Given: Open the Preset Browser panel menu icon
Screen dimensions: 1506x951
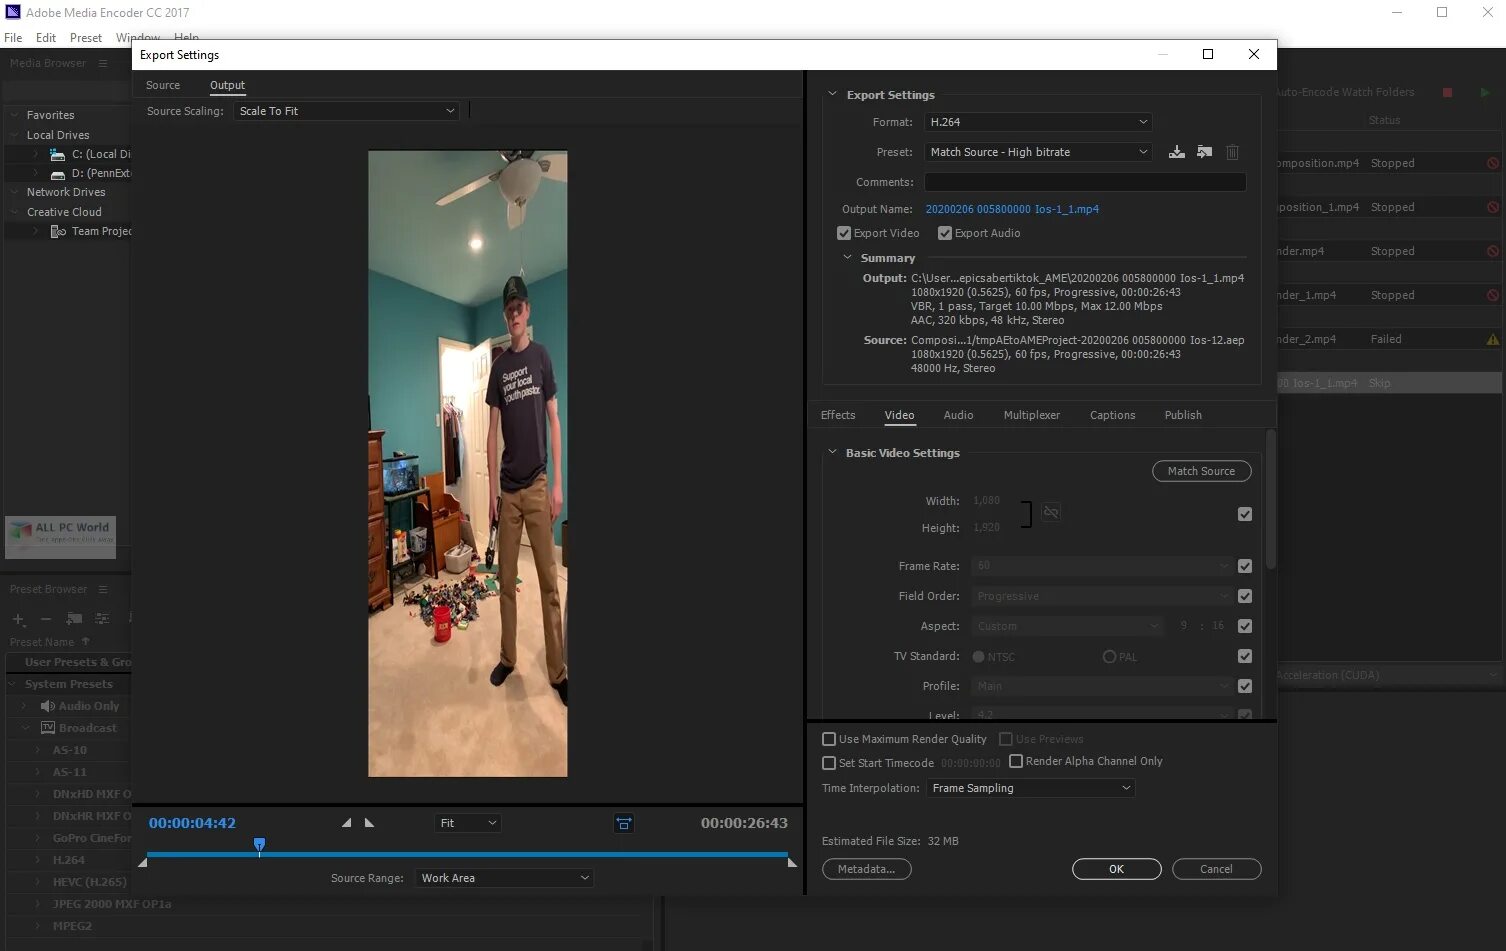Looking at the screenshot, I should pos(102,589).
